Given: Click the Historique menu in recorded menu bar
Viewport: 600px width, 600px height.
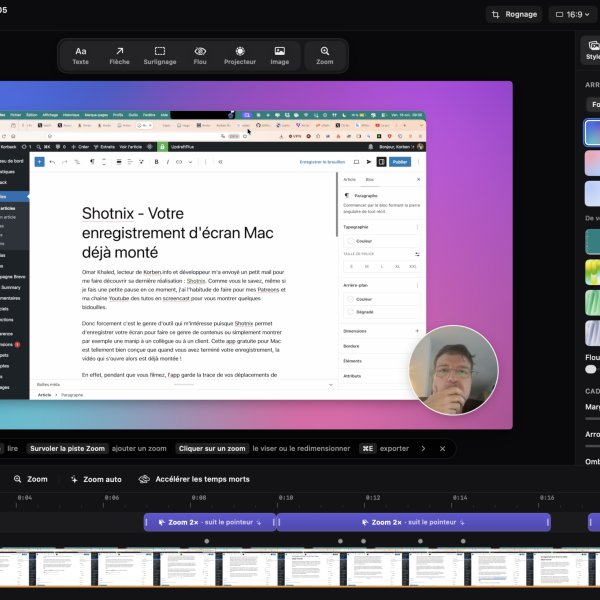Looking at the screenshot, I should (x=71, y=115).
